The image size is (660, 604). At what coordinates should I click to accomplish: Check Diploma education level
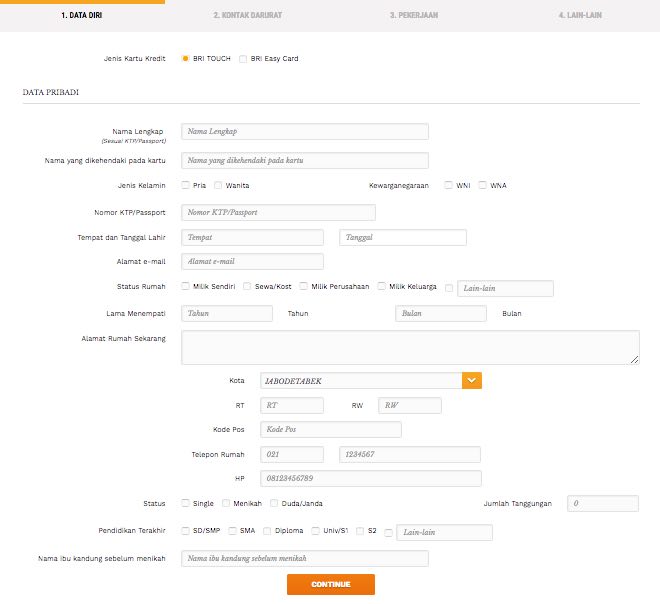(267, 531)
